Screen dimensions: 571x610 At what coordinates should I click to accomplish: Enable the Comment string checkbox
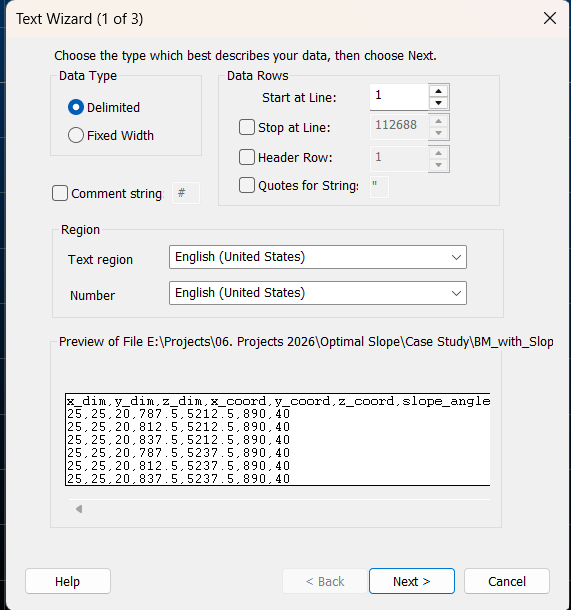click(x=60, y=193)
